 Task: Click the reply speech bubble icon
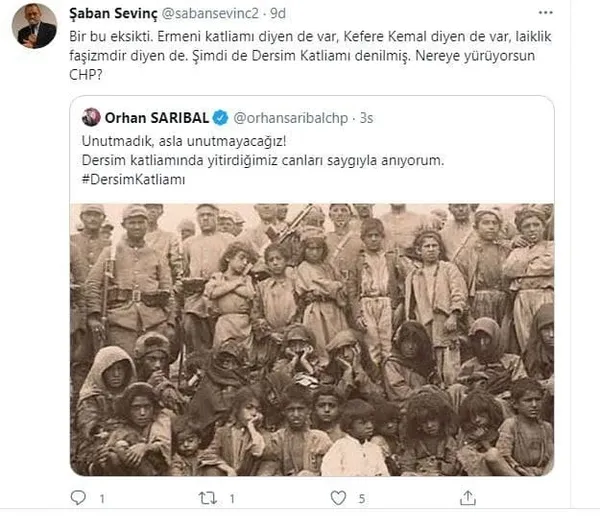click(78, 498)
